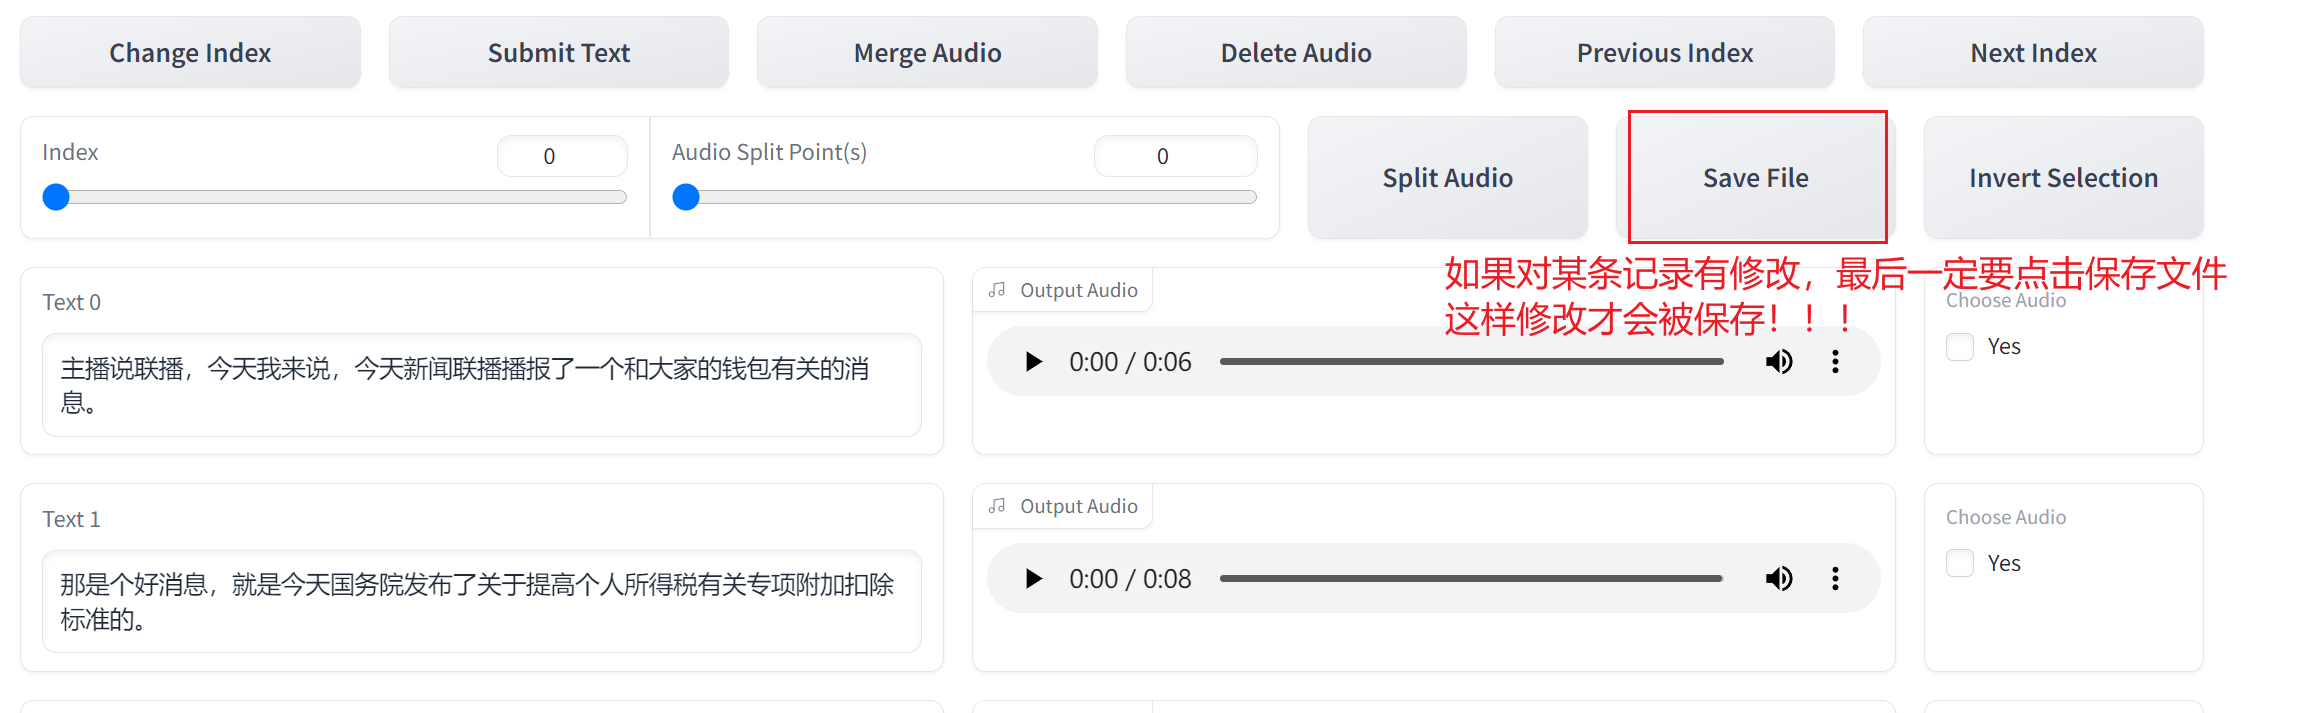Seek on the Text 0 audio progress bar
Screen dimensions: 2299x713
pyautogui.click(x=1471, y=361)
